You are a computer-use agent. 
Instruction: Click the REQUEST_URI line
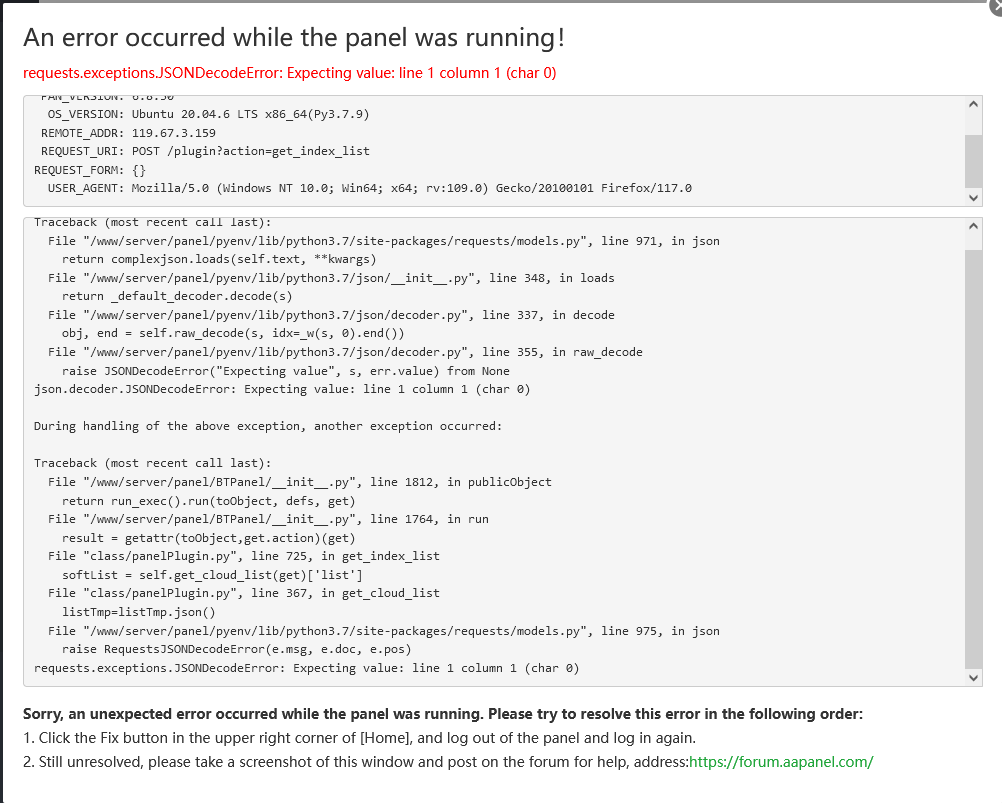click(202, 151)
